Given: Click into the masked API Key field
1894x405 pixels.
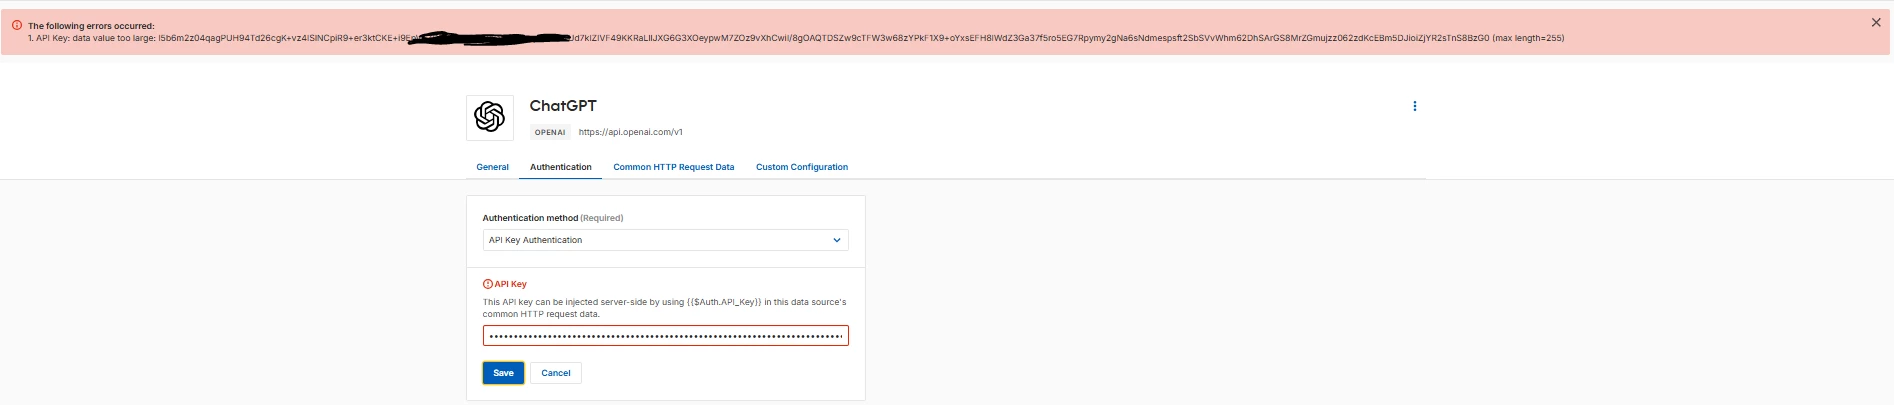Looking at the screenshot, I should point(665,336).
